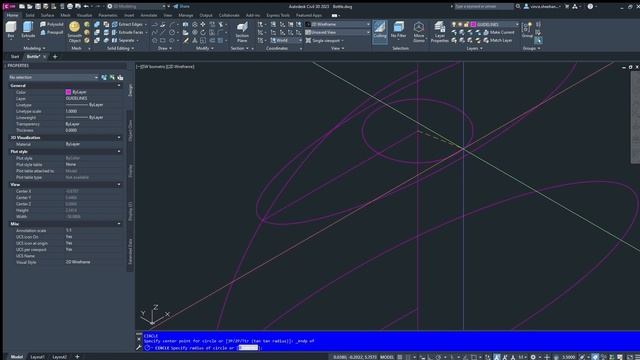Open the No selection dropdown in Properties

(x=53, y=77)
